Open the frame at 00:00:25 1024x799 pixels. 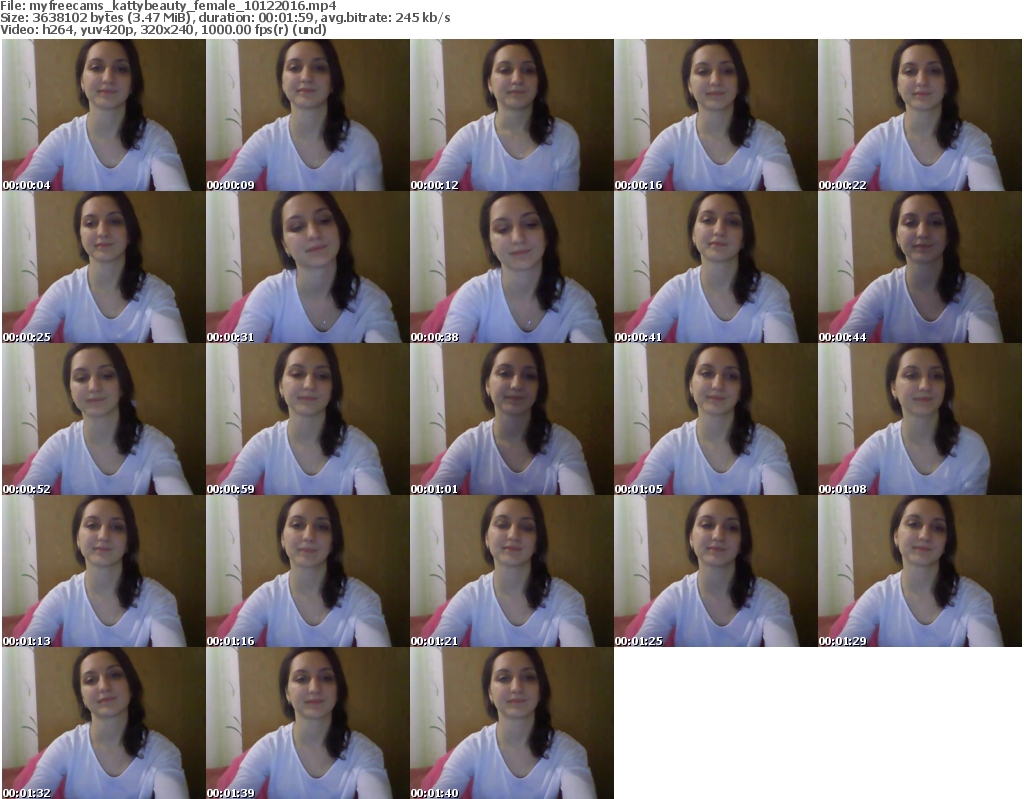coord(104,267)
